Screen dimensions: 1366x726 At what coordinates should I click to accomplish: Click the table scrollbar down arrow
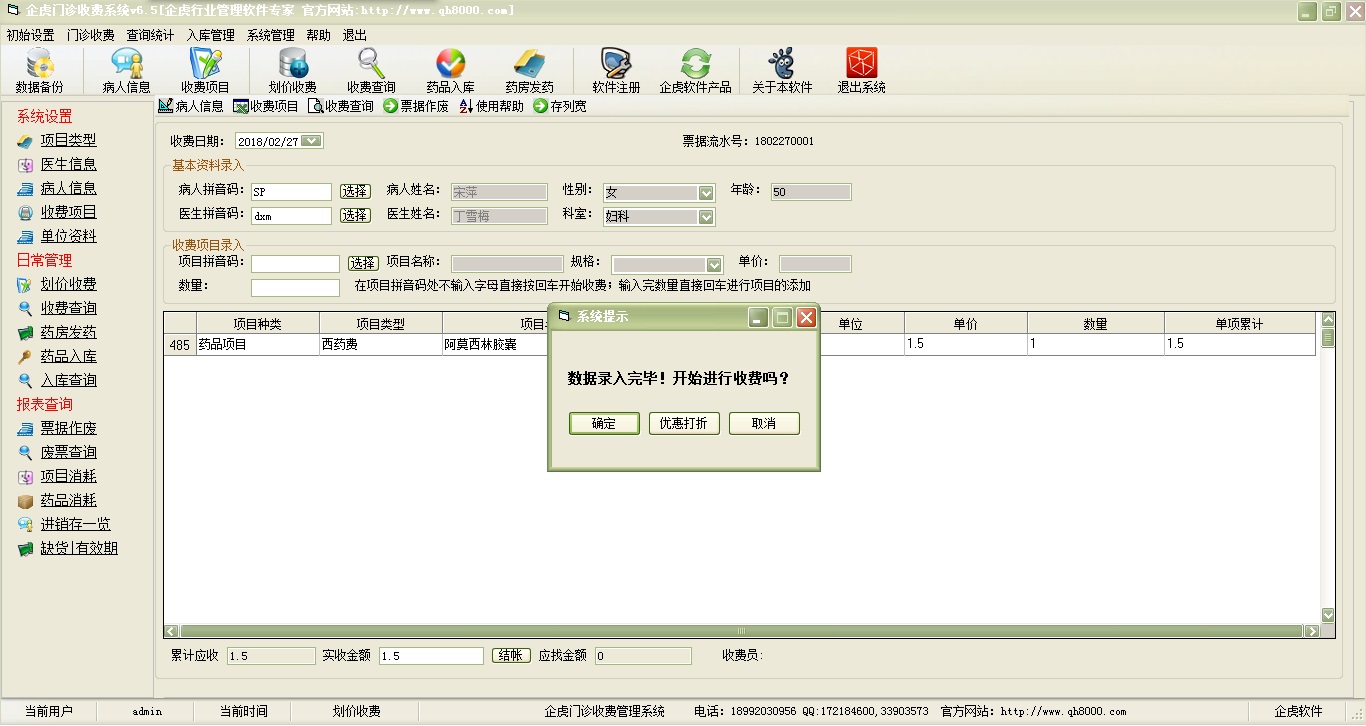pyautogui.click(x=1328, y=616)
